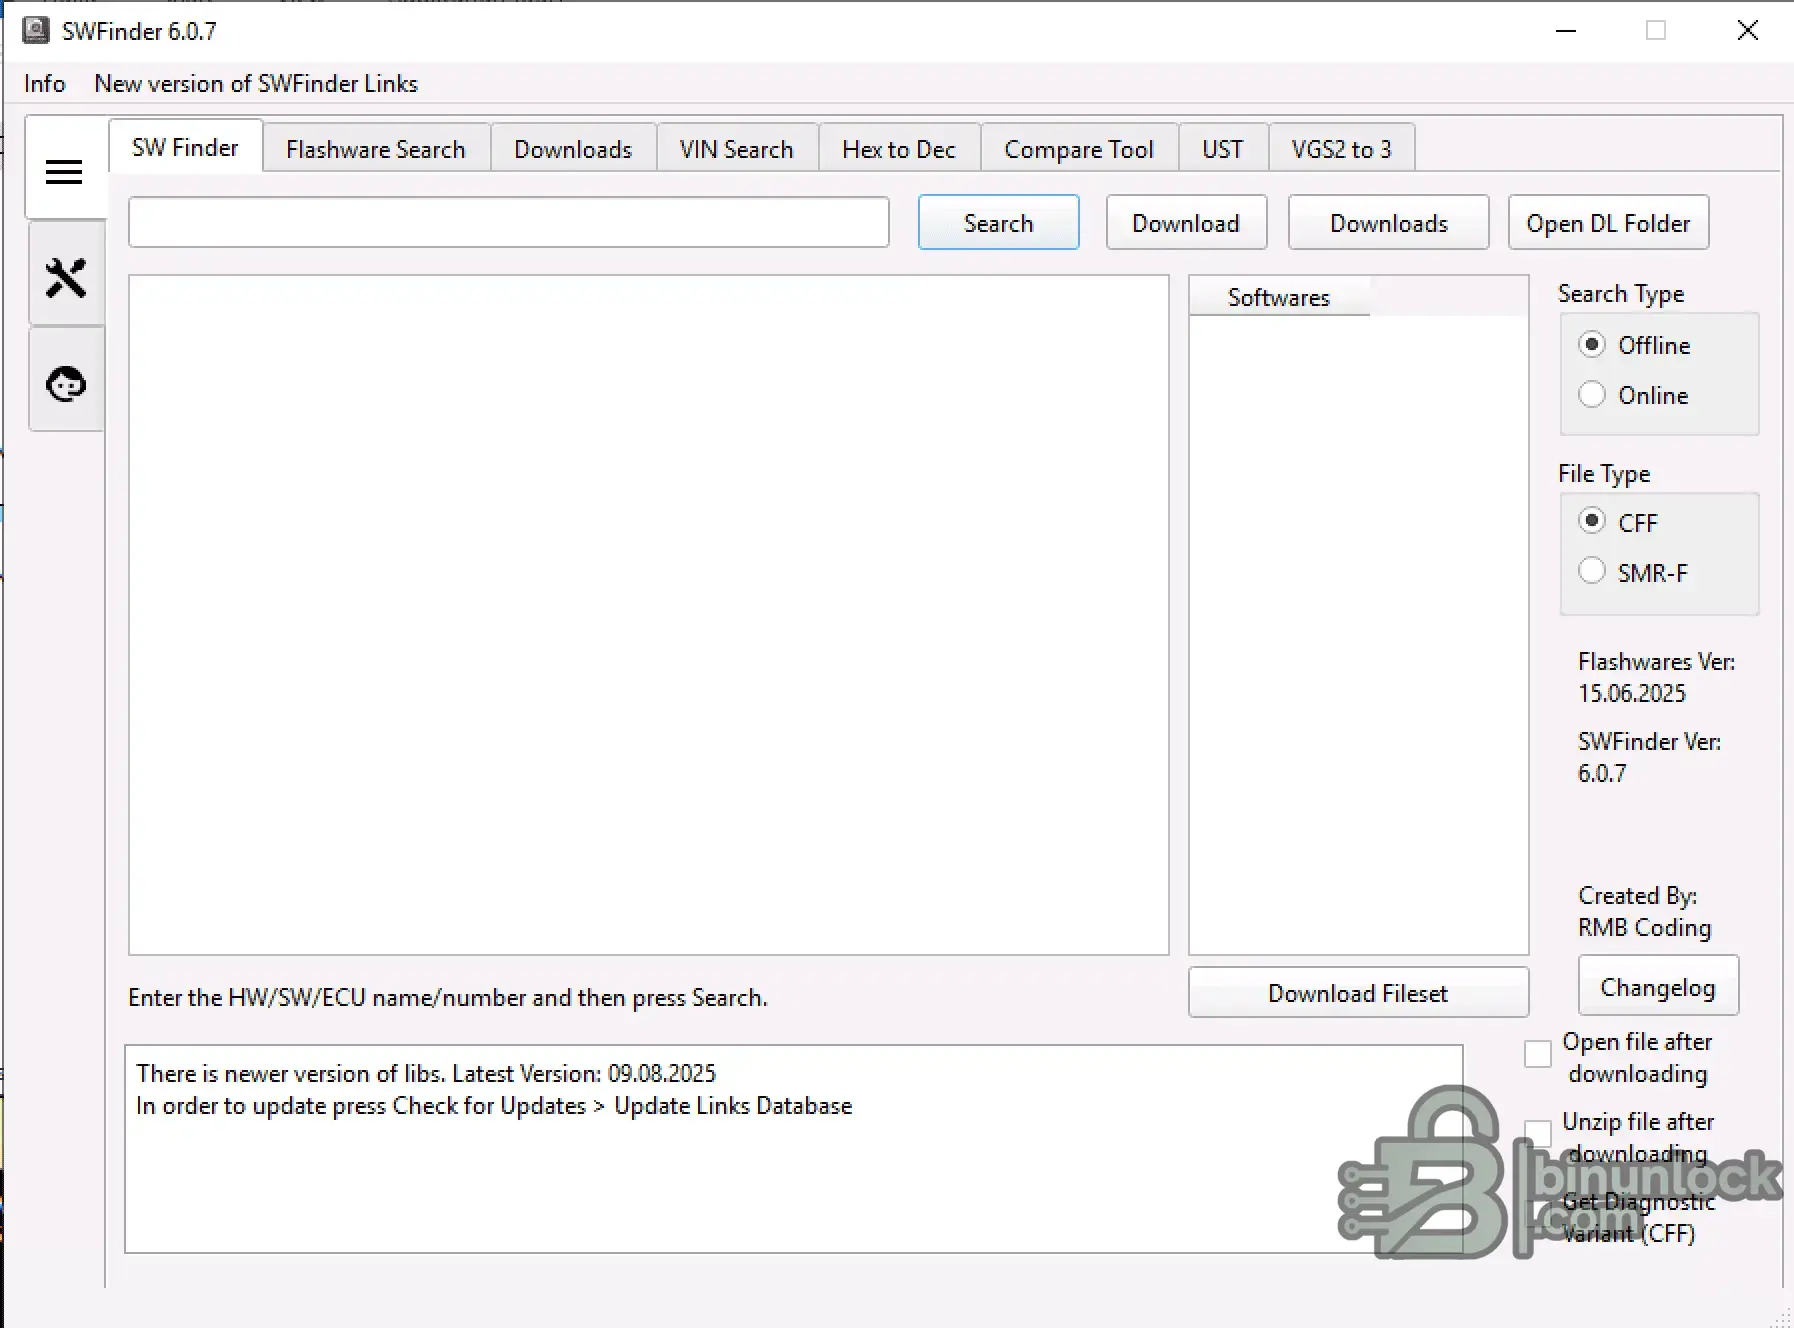
Task: Click the 'Search Type' group label
Action: 1621,293
